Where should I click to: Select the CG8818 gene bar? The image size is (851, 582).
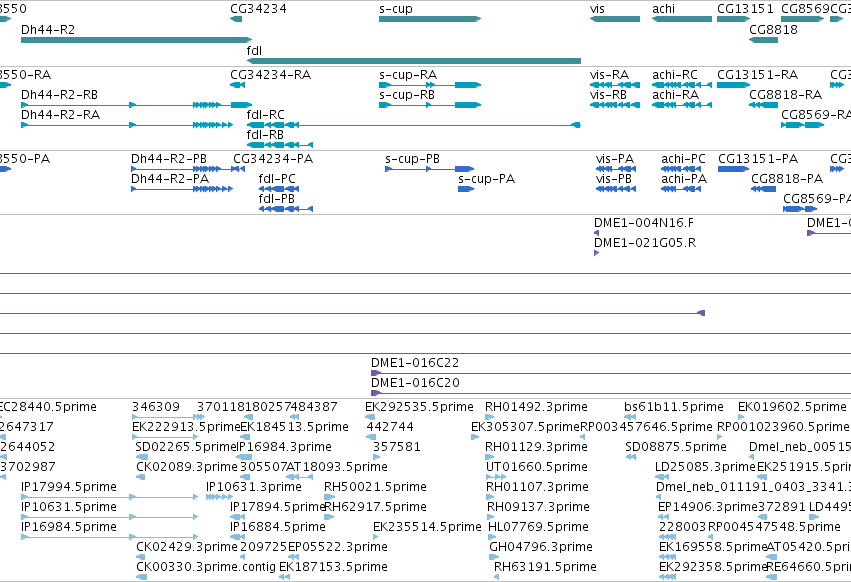[764, 40]
